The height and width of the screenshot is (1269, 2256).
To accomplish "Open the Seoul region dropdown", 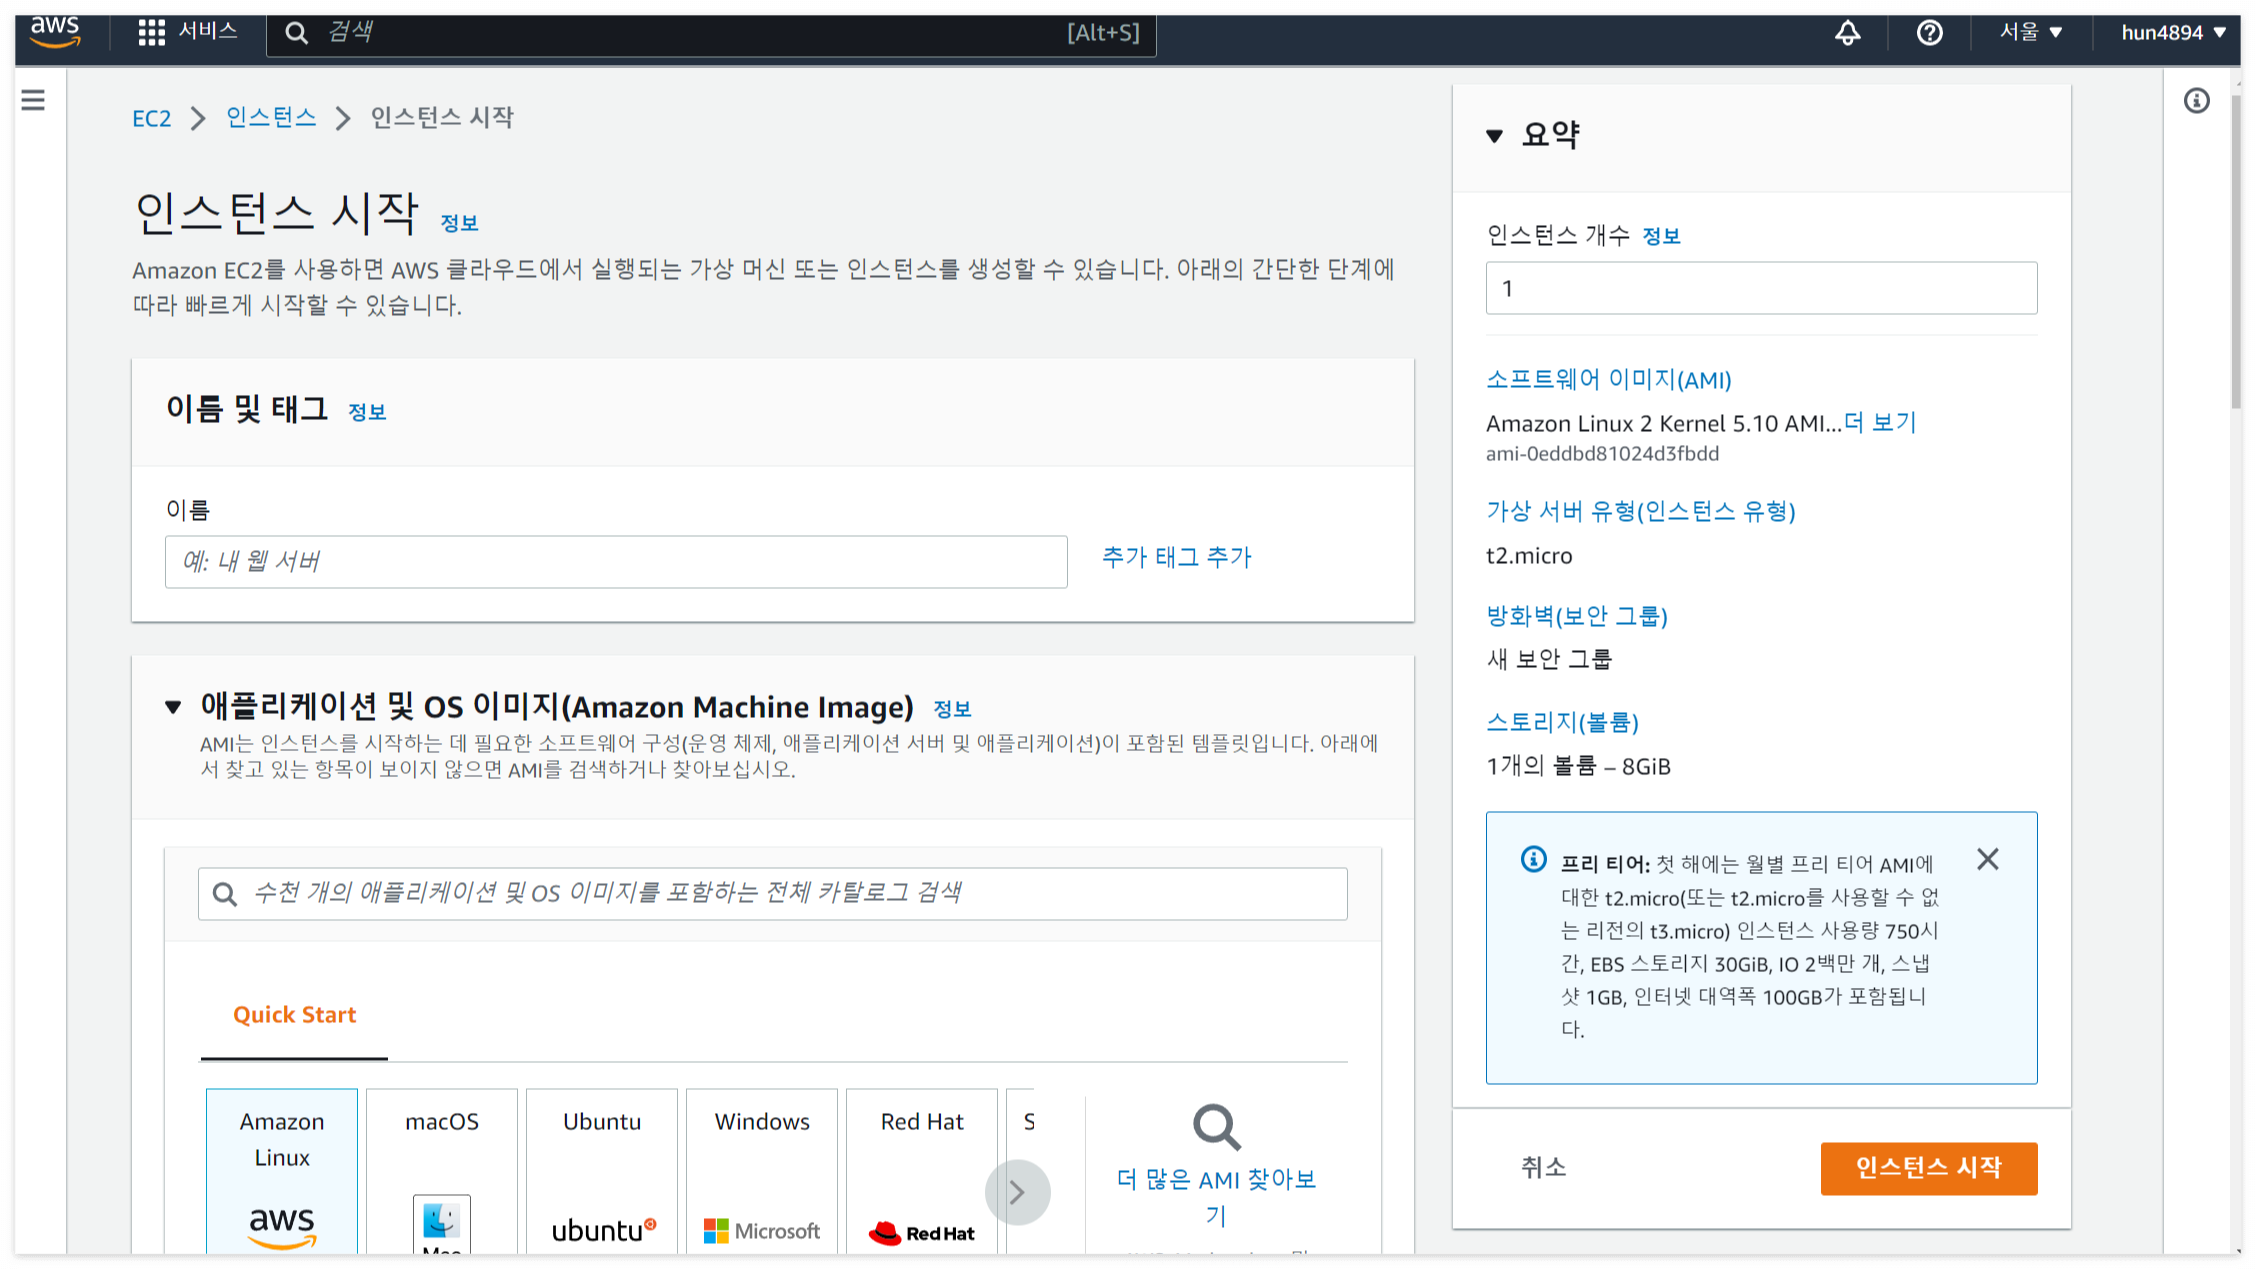I will 2030,32.
